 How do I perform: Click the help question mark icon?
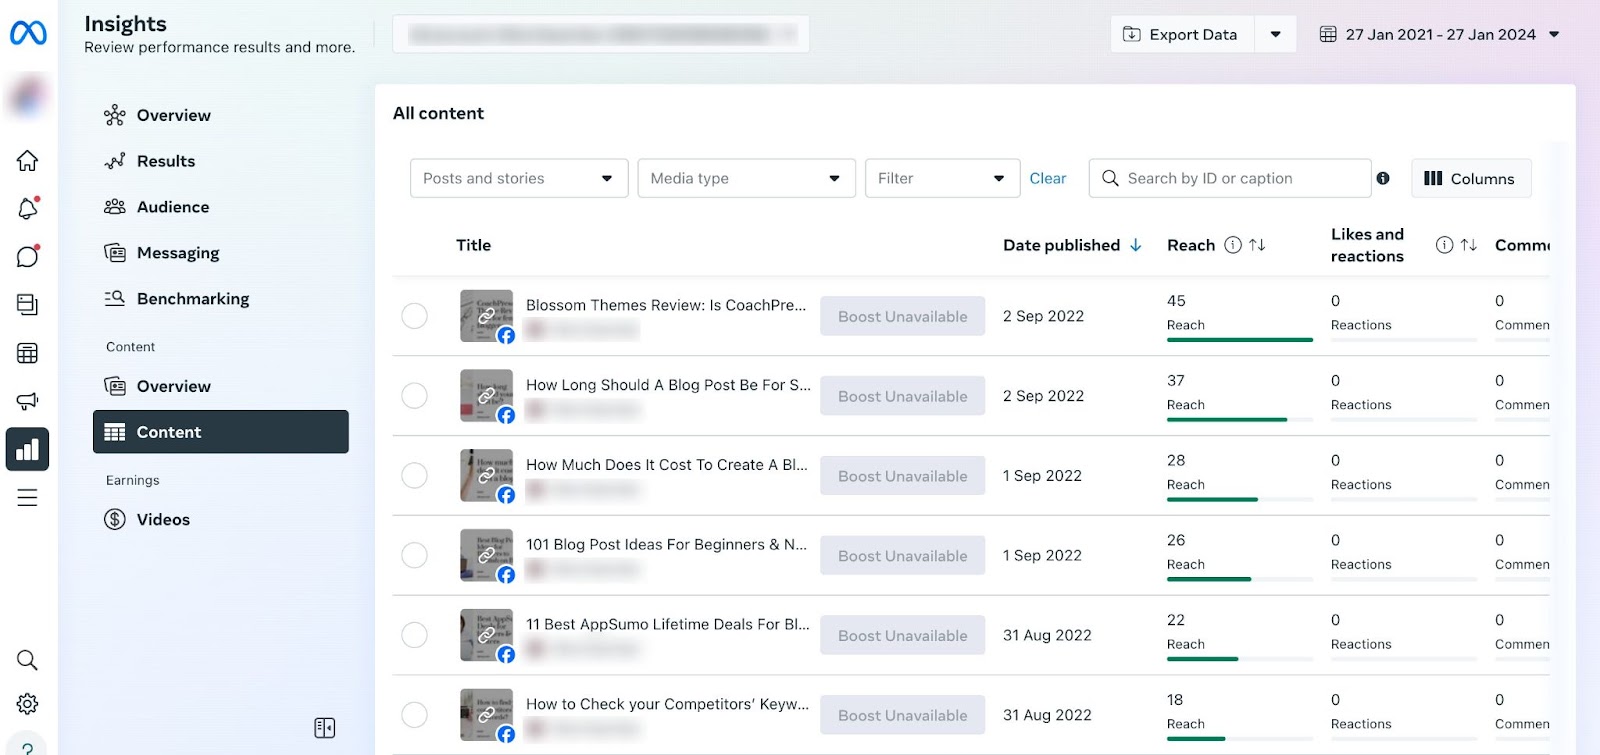pyautogui.click(x=27, y=747)
